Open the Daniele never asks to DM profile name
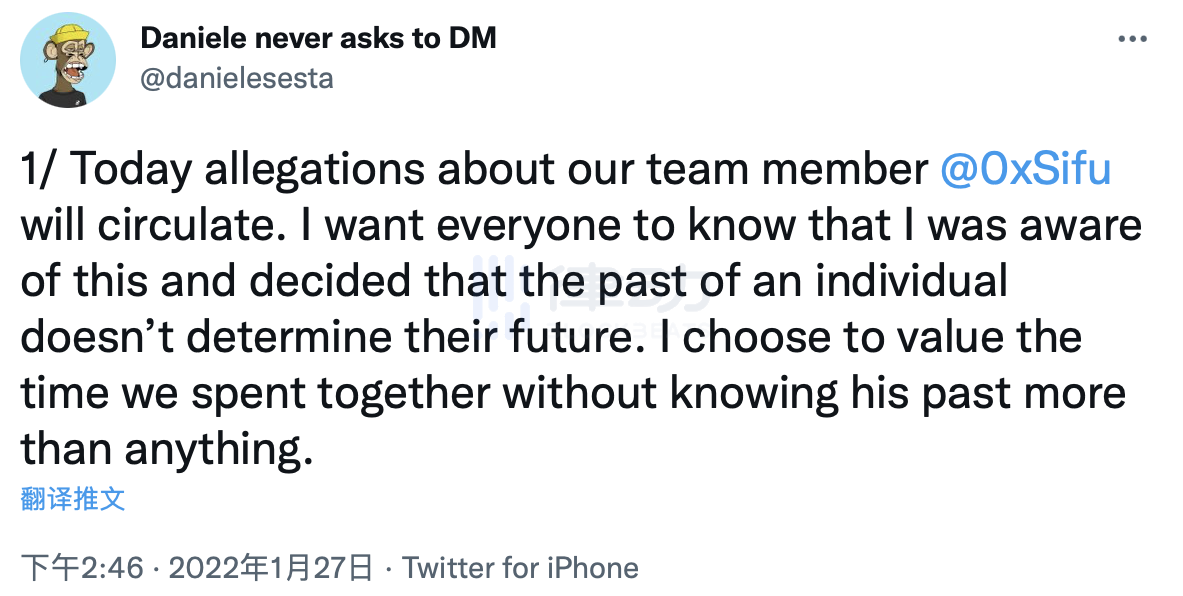Screen dimensions: 1183x596 point(318,39)
